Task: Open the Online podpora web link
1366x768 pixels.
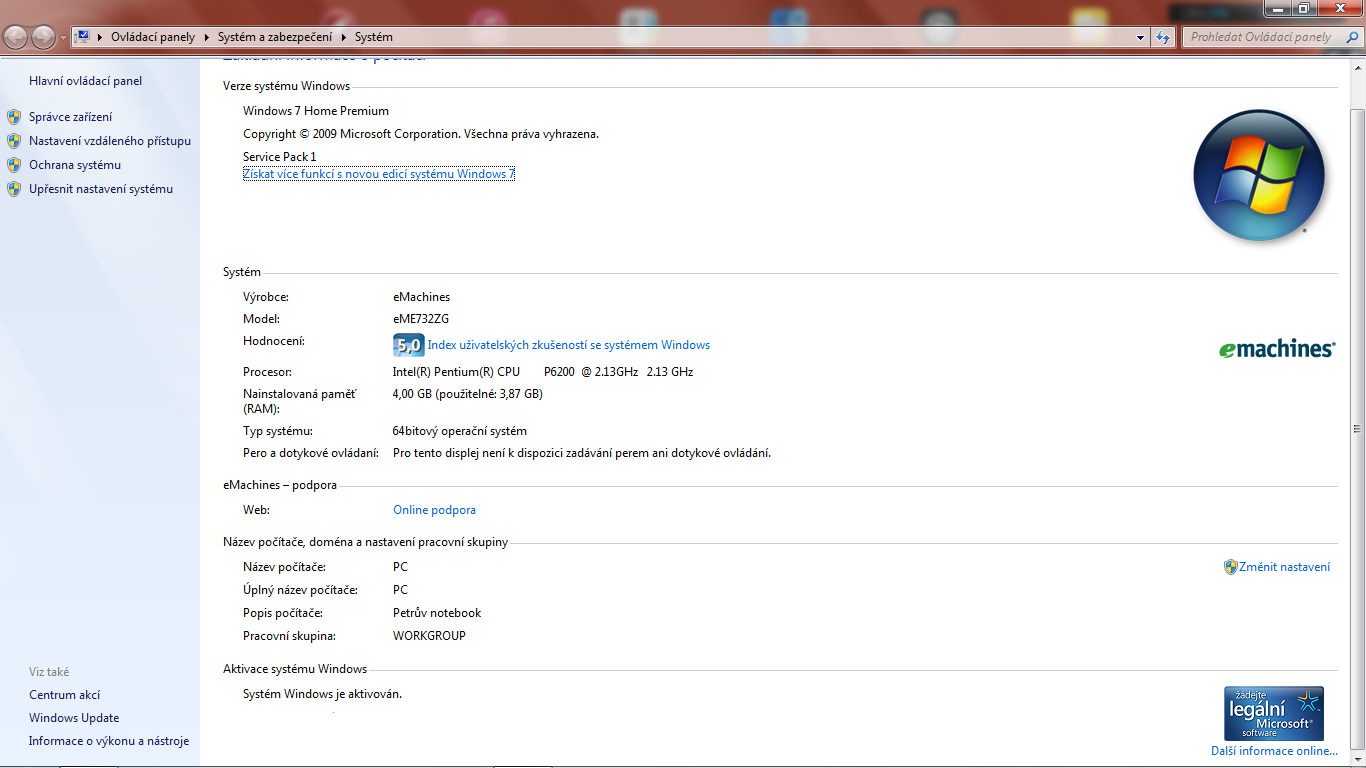Action: pyautogui.click(x=435, y=510)
